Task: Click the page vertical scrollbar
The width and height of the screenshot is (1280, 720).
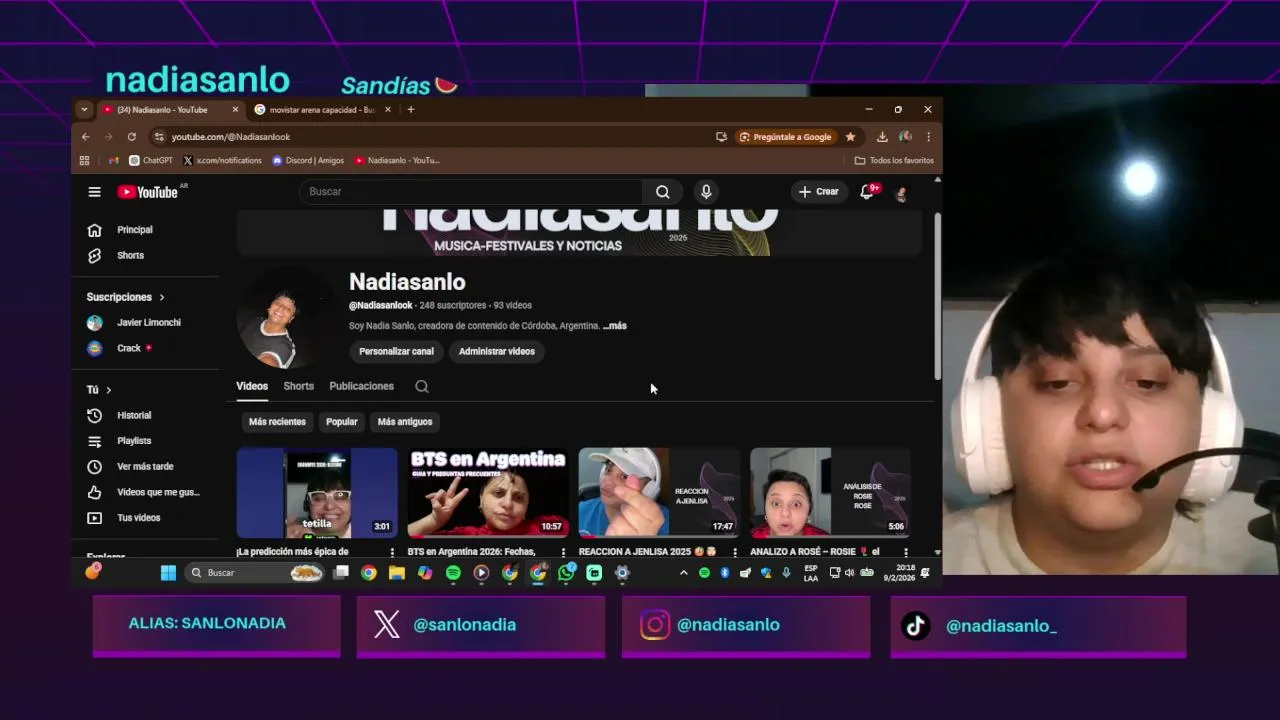Action: click(937, 295)
